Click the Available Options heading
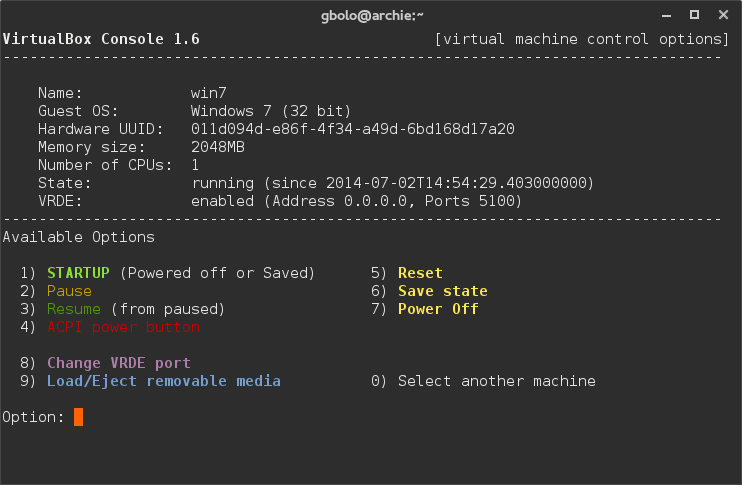The height and width of the screenshot is (485, 742). tap(79, 237)
